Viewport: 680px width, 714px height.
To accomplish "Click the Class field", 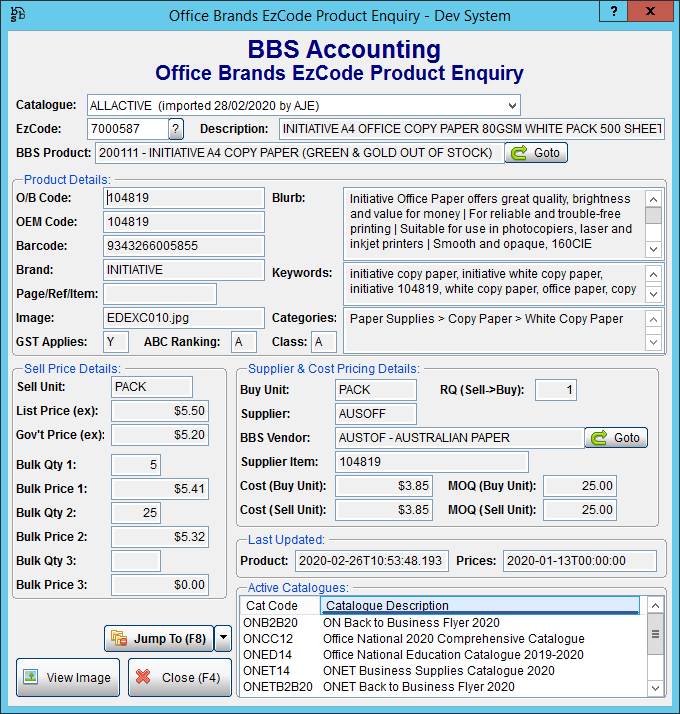I will [324, 342].
